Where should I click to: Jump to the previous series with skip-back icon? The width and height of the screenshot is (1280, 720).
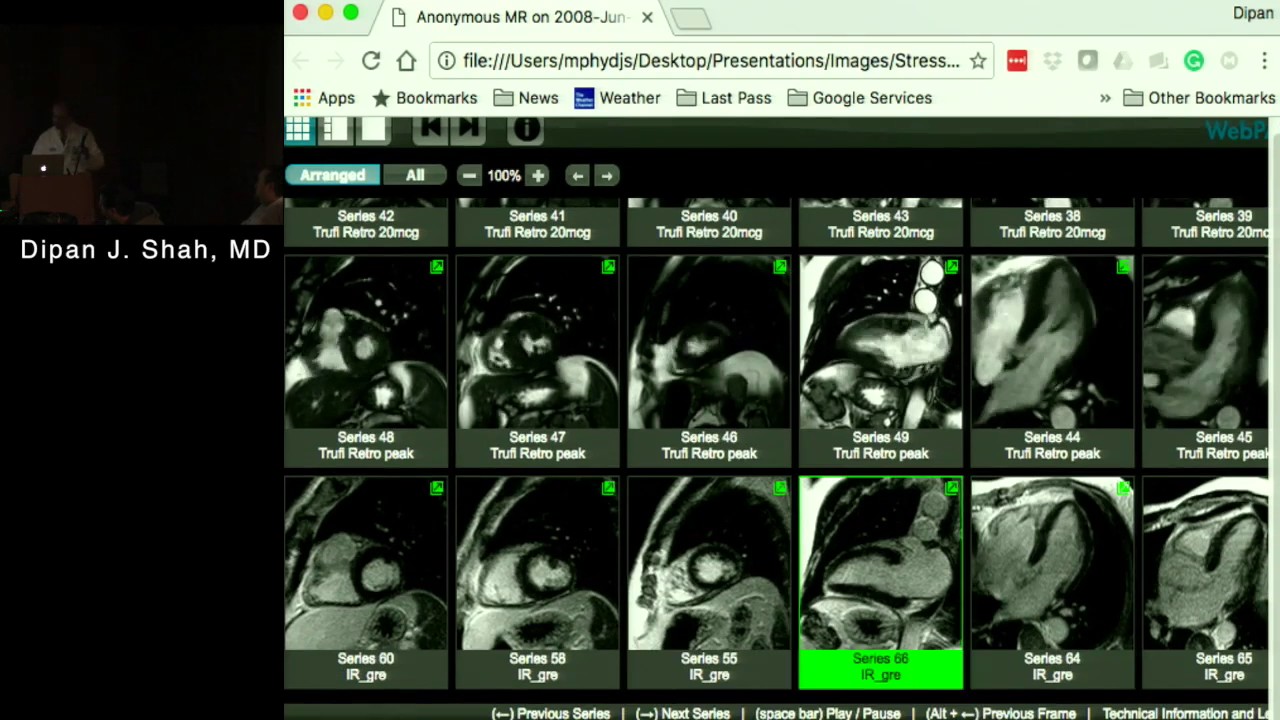tap(431, 129)
